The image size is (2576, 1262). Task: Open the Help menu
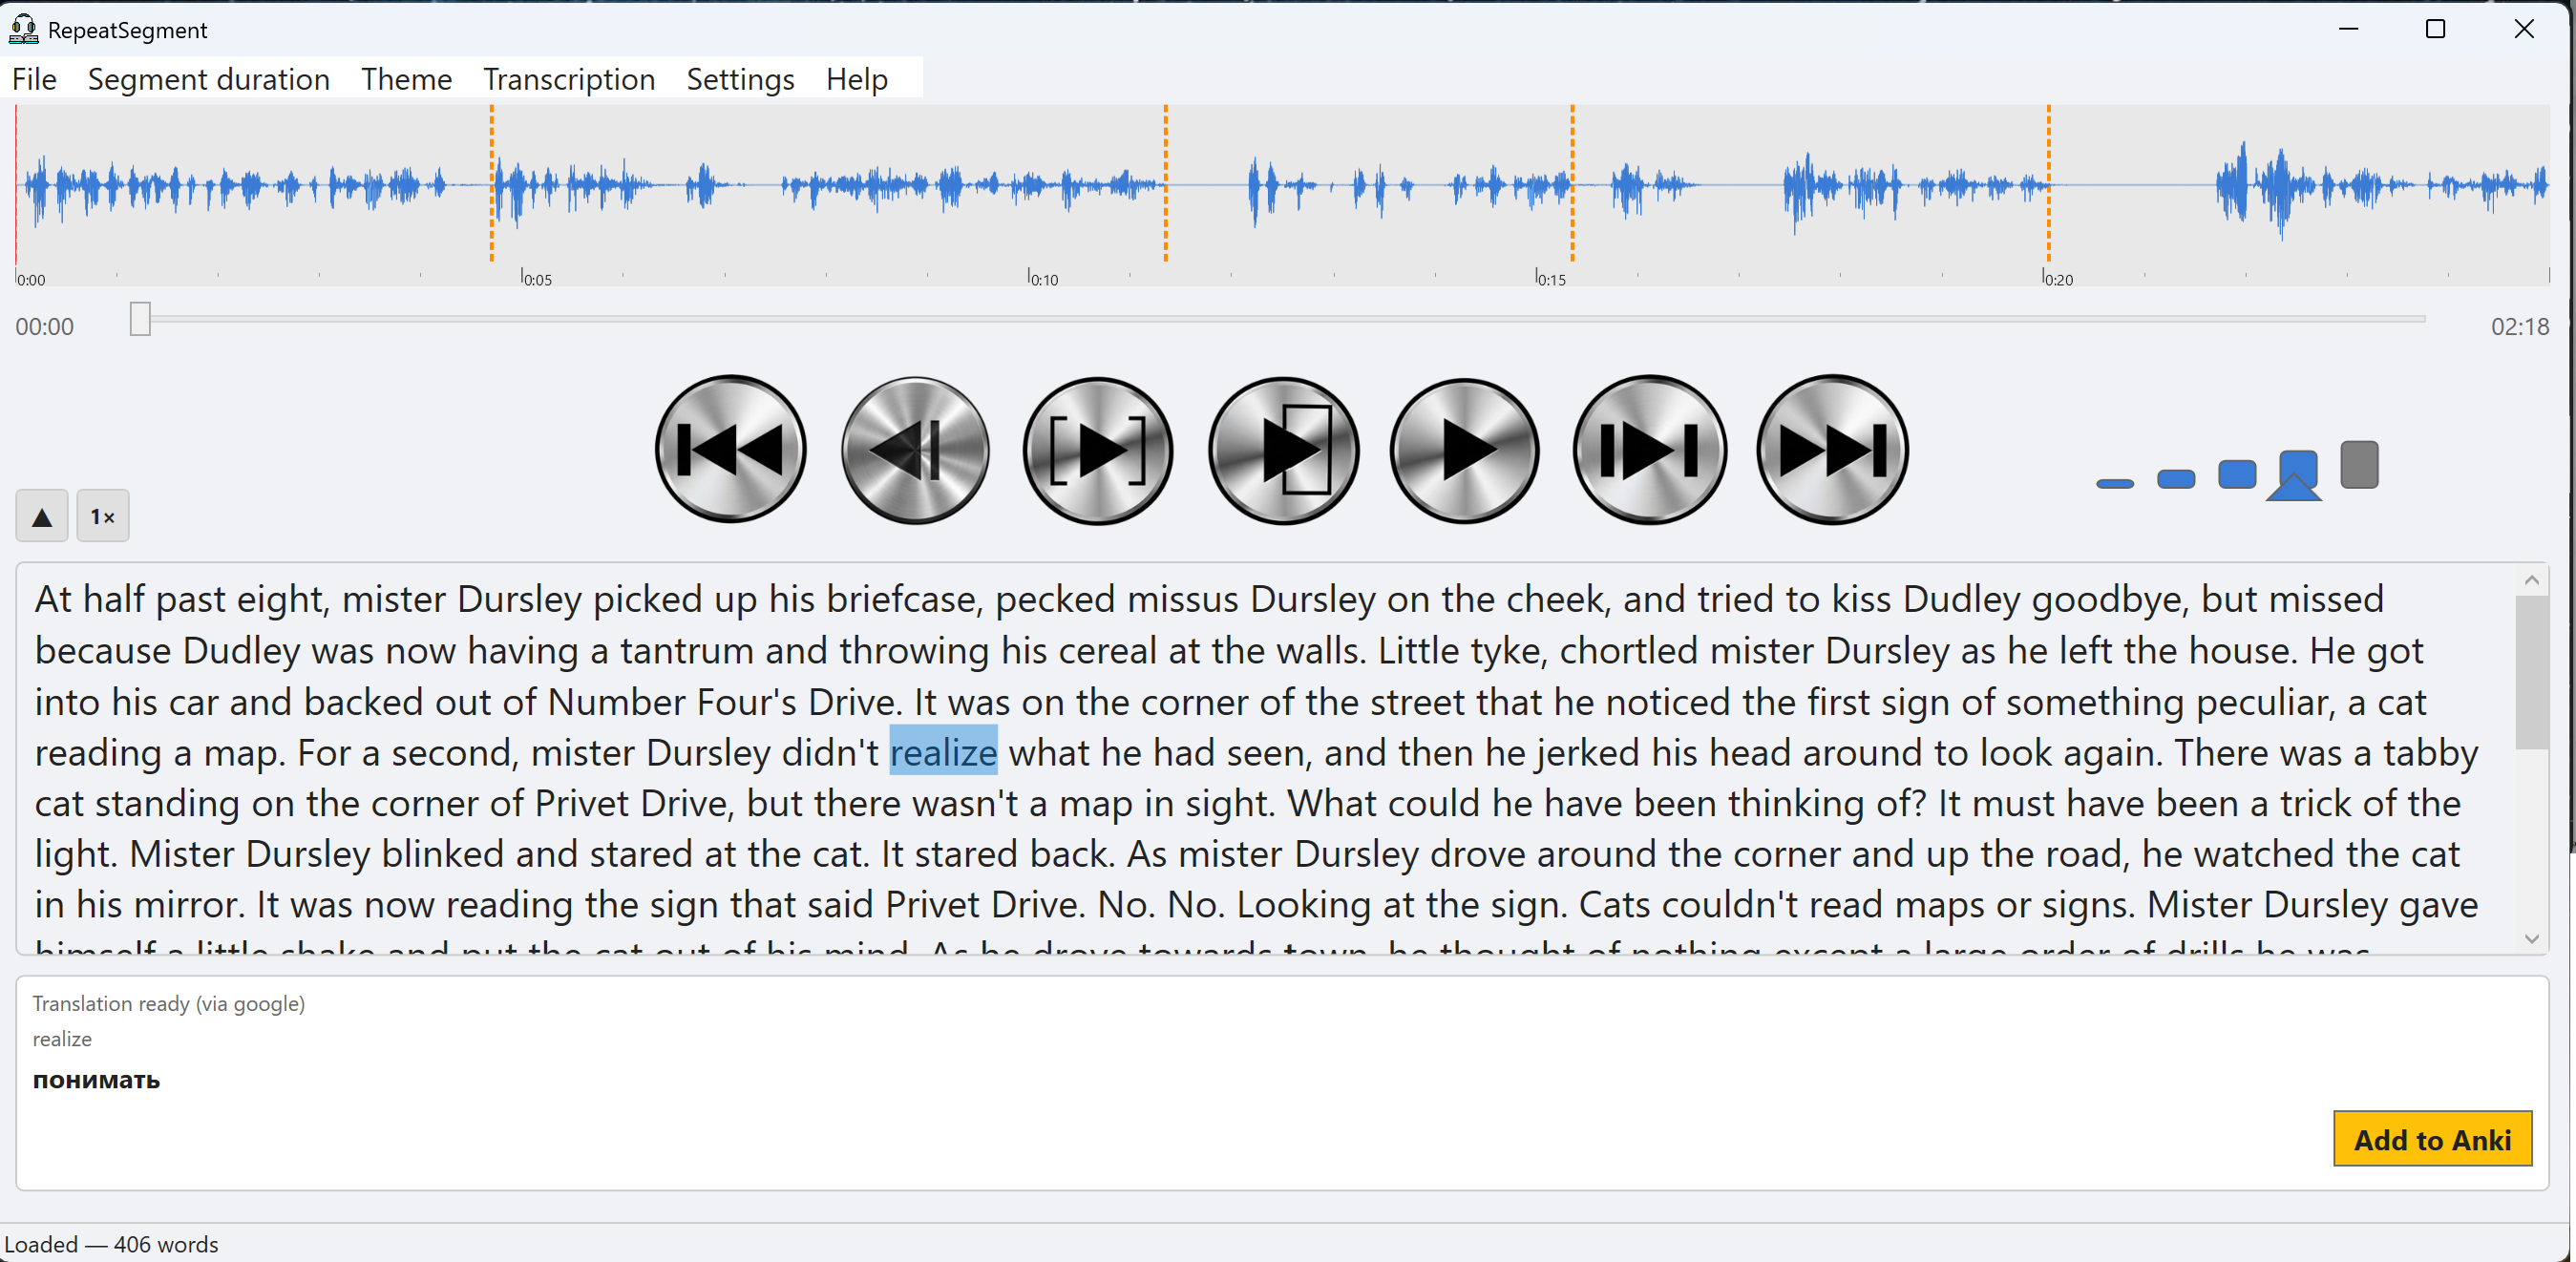[857, 79]
